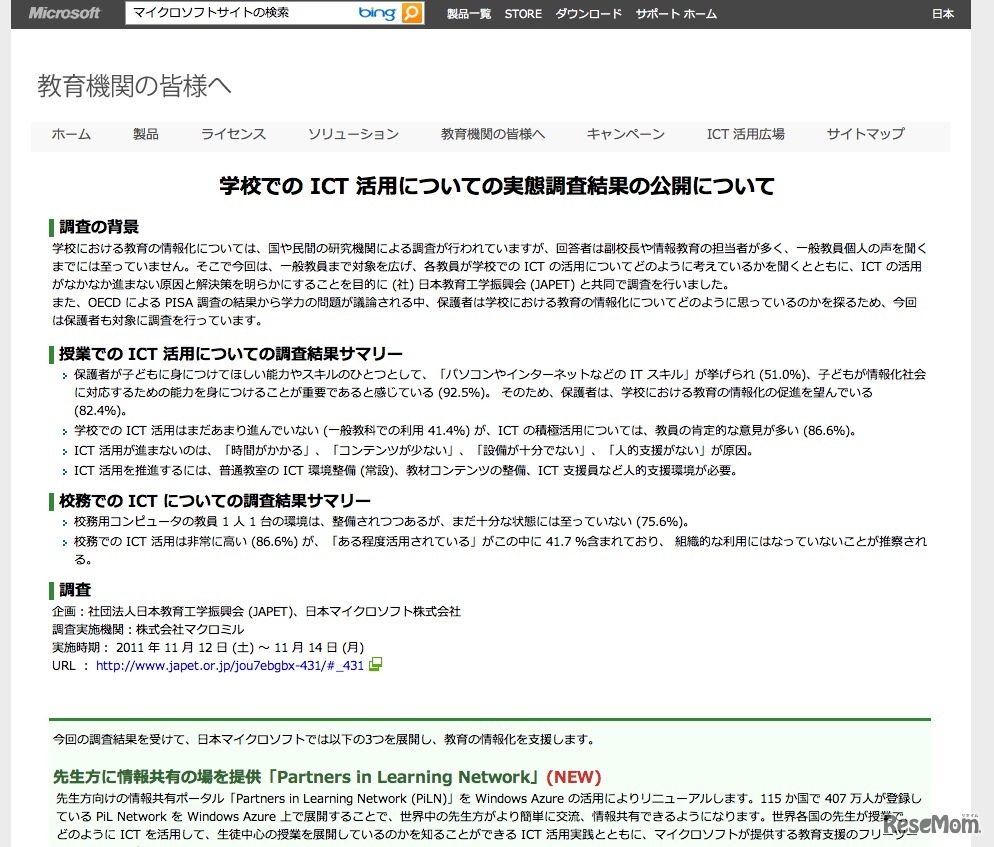Select the ライセンス navigation tab
994x847 pixels.
point(233,134)
